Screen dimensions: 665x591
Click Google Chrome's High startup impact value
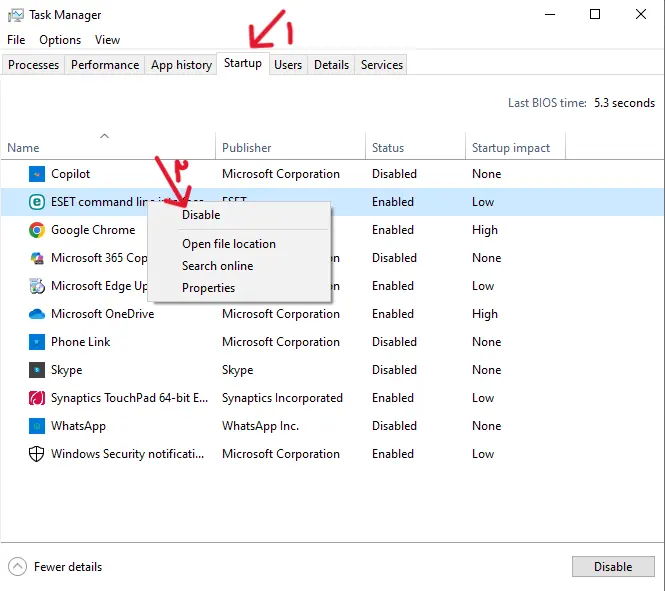coord(485,230)
